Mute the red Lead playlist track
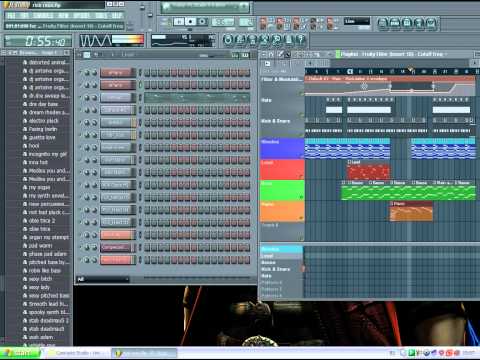 point(301,177)
